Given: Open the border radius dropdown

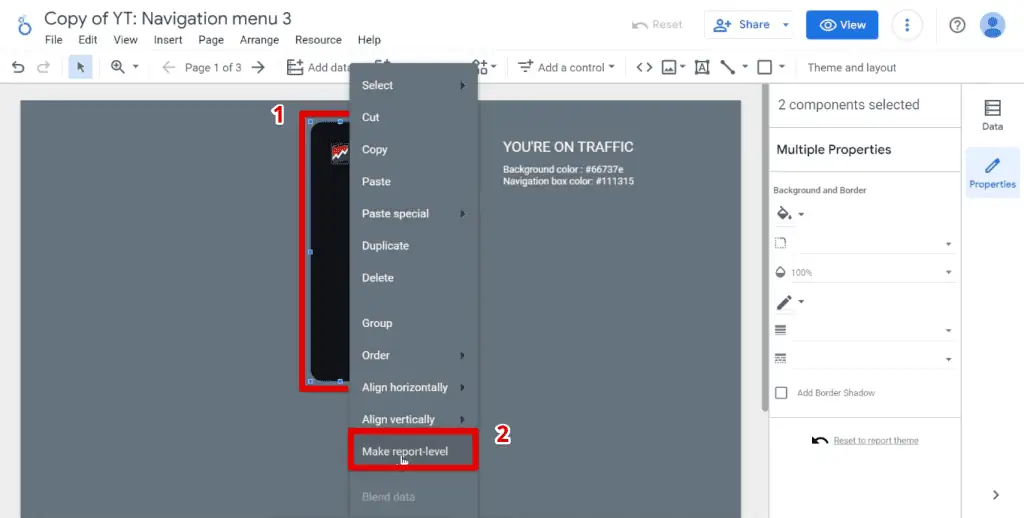Looking at the screenshot, I should [x=948, y=244].
